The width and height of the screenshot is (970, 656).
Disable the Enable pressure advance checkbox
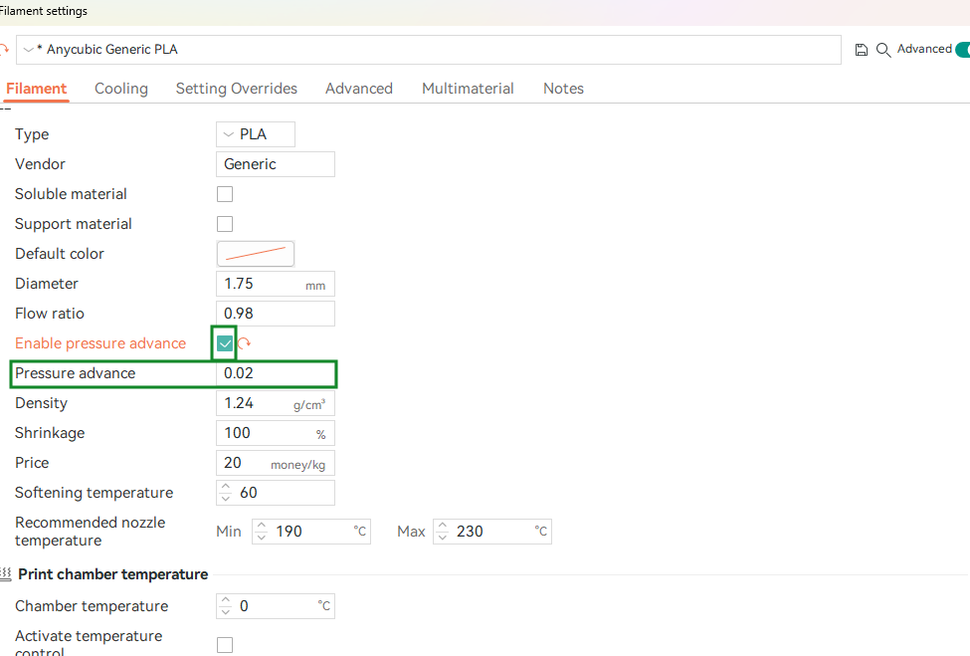pos(225,343)
